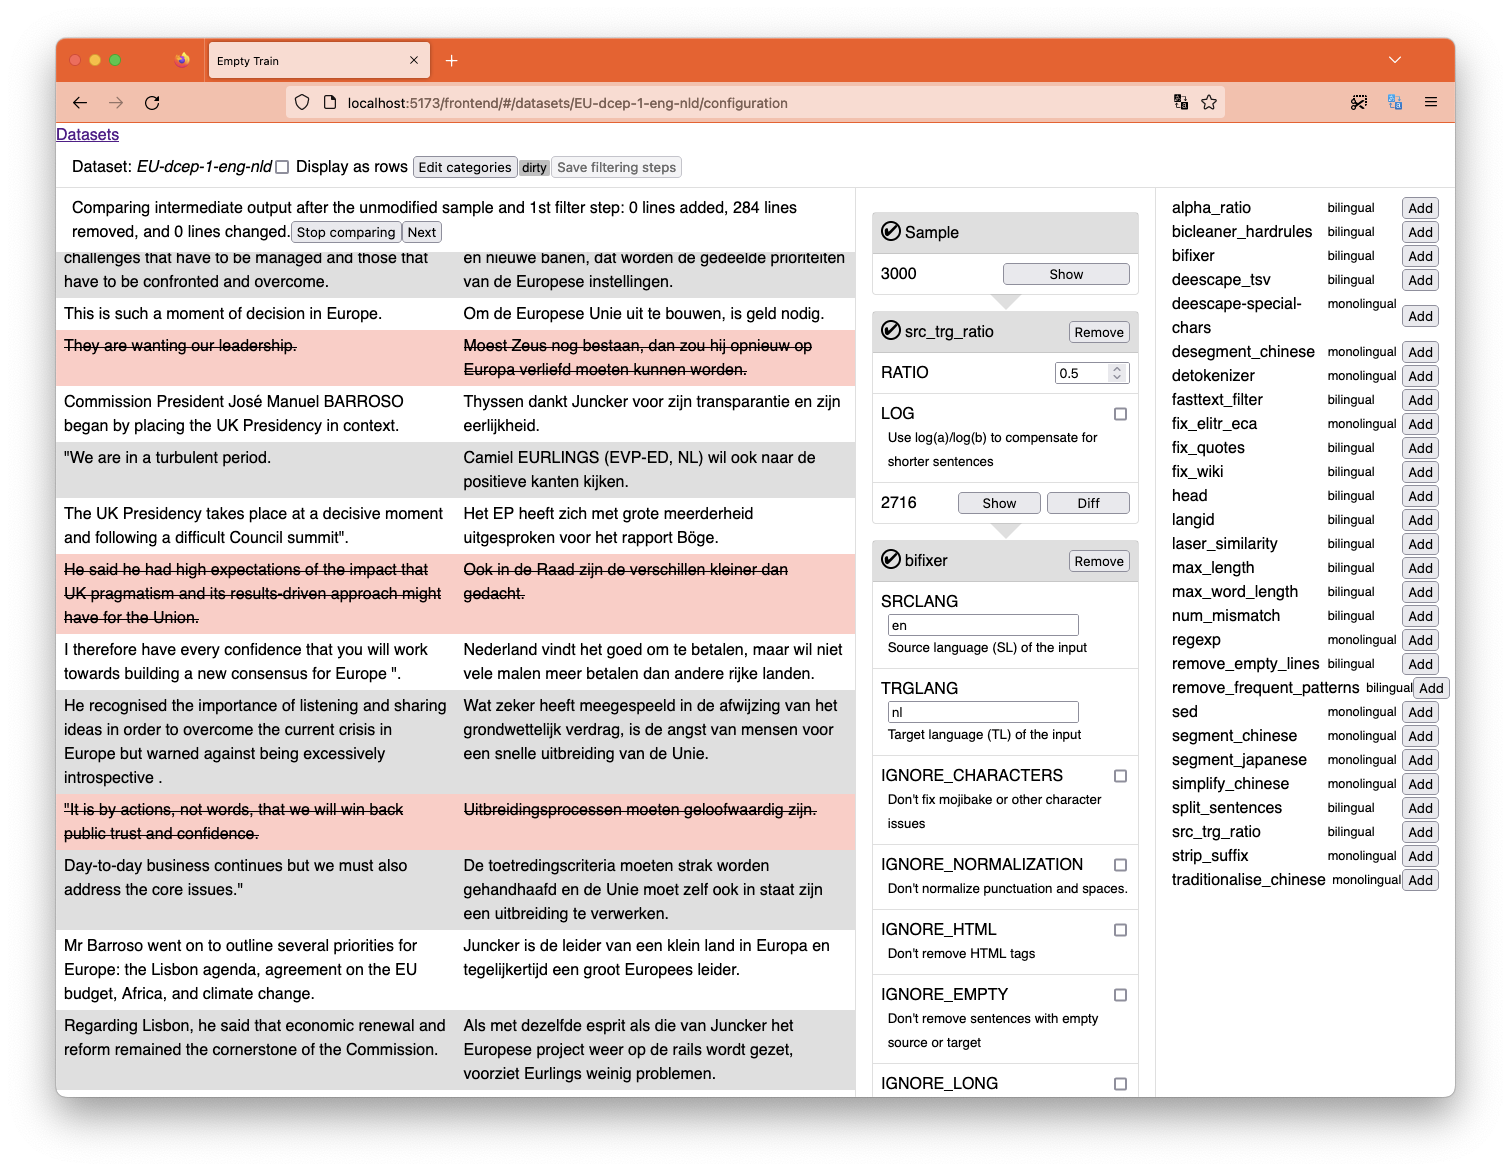The image size is (1511, 1171).
Task: Enable the IGNORE_NORMALIZATION checkbox
Action: [1120, 865]
